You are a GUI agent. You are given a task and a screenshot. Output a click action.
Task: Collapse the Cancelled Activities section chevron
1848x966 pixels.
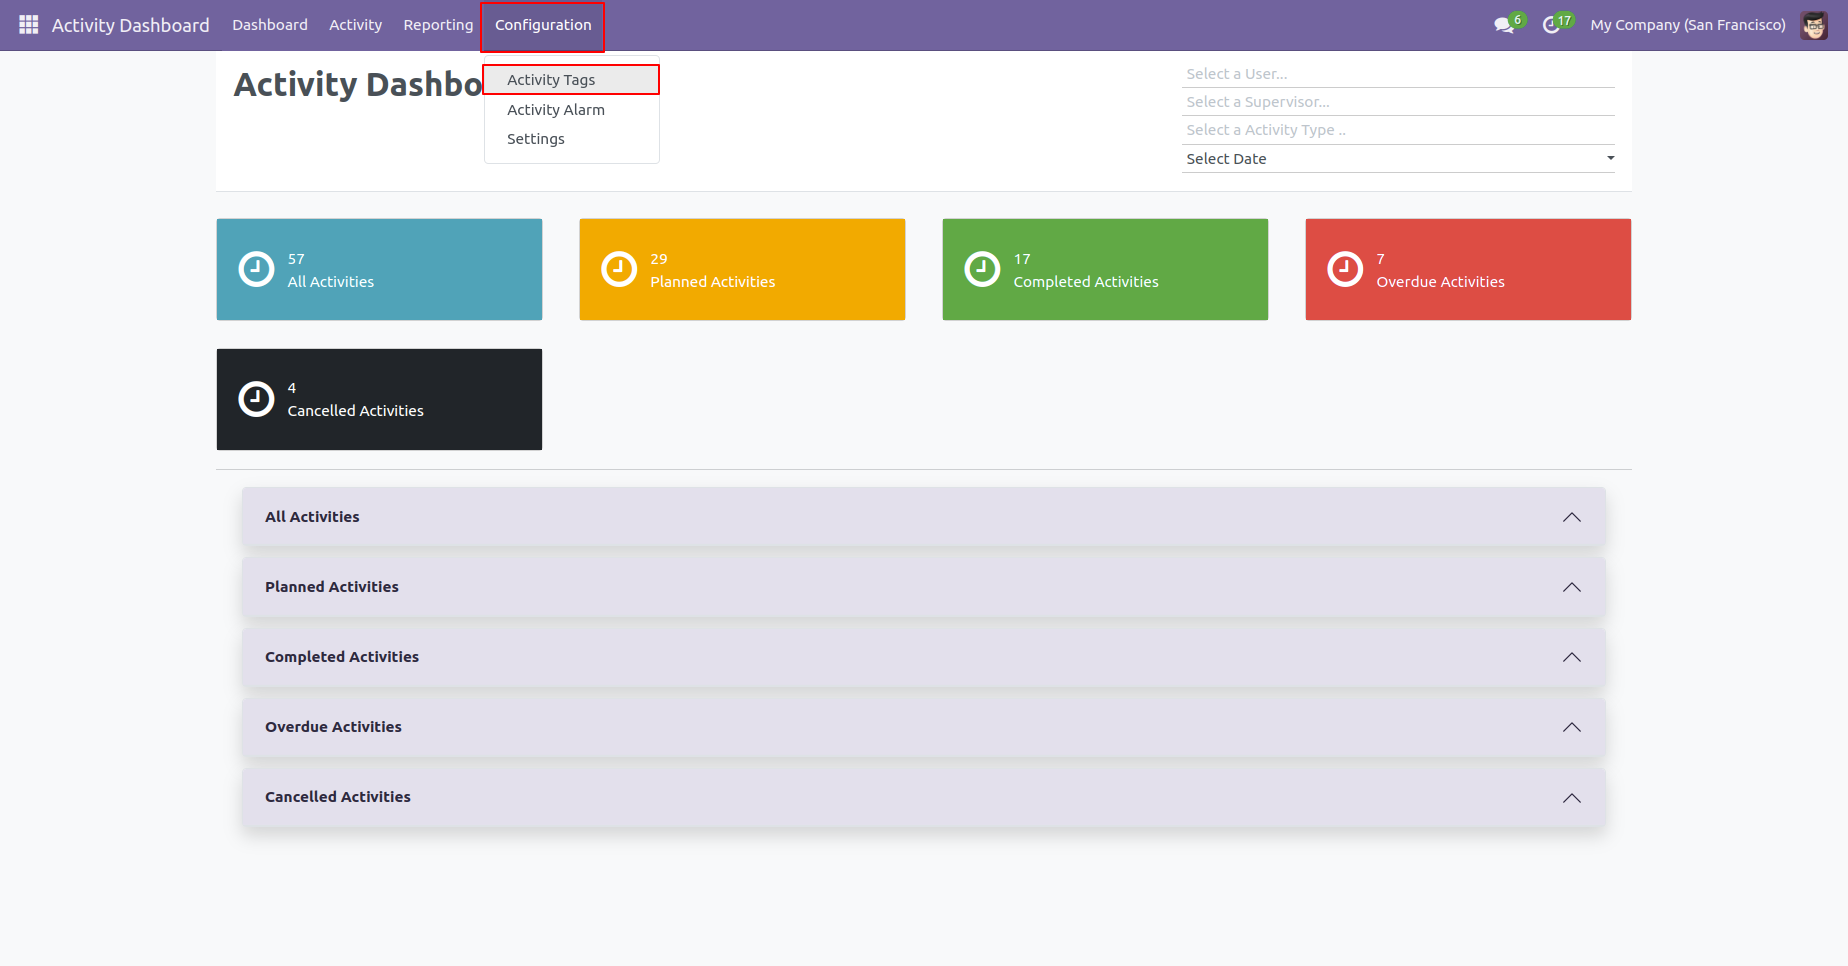pyautogui.click(x=1572, y=798)
